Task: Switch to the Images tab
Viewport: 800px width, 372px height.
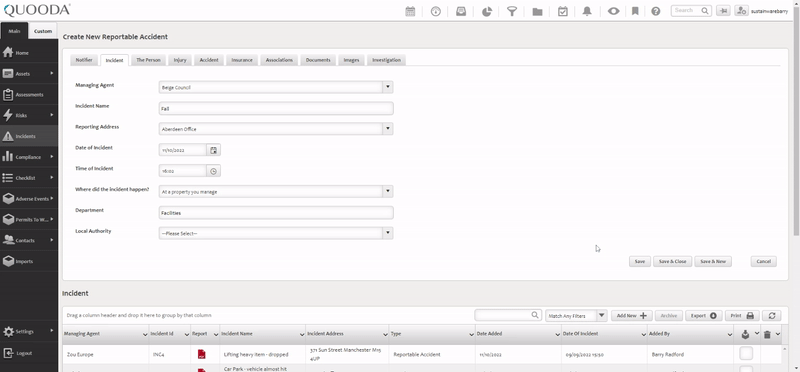Action: (x=351, y=60)
